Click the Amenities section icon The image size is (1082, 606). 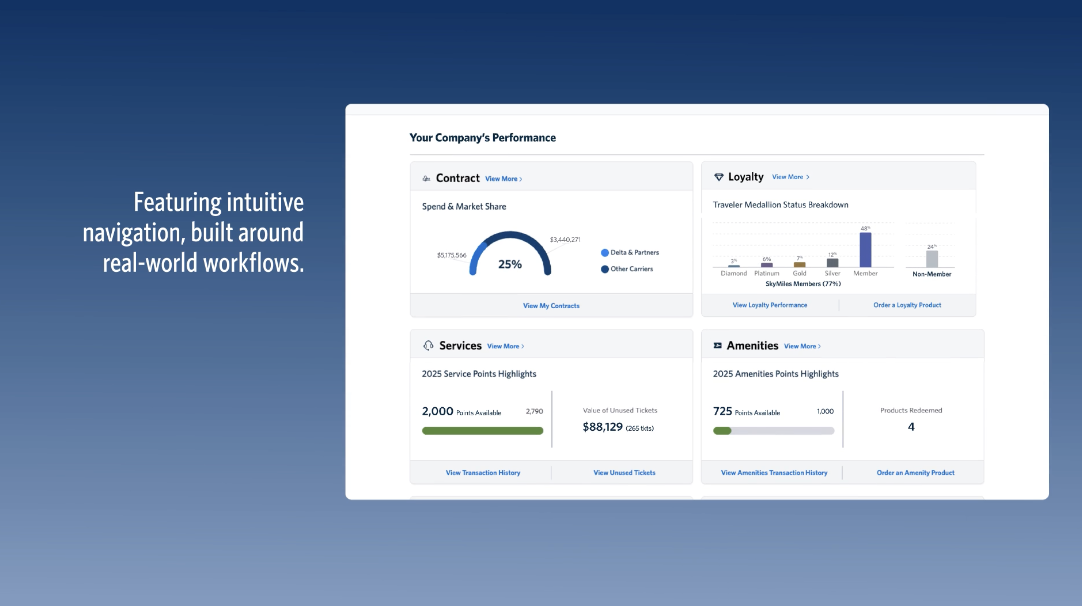coord(717,346)
